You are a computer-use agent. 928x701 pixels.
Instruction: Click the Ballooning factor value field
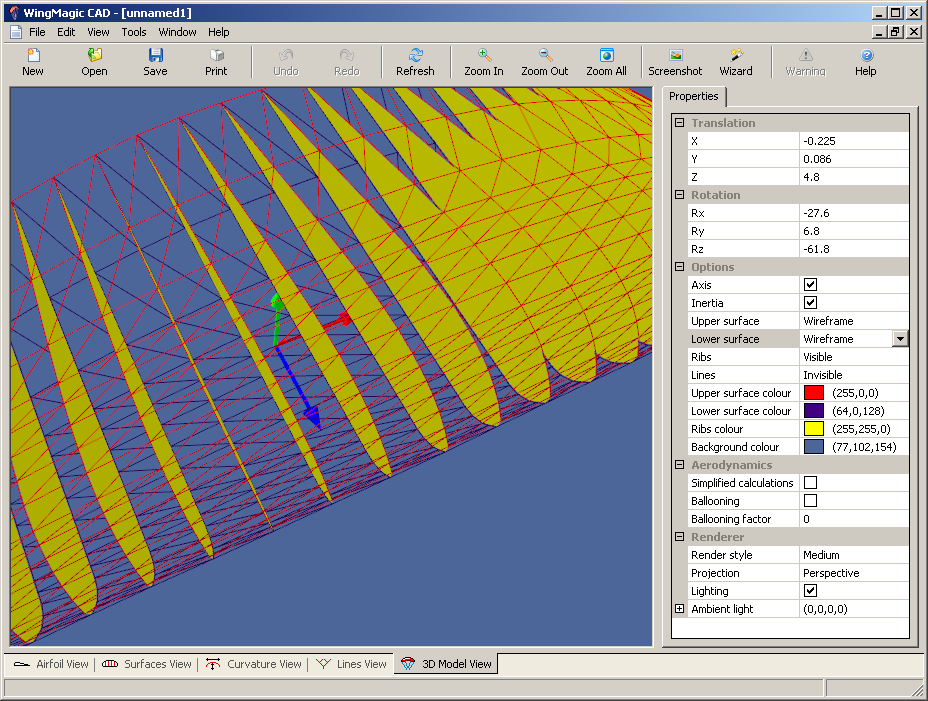click(853, 519)
